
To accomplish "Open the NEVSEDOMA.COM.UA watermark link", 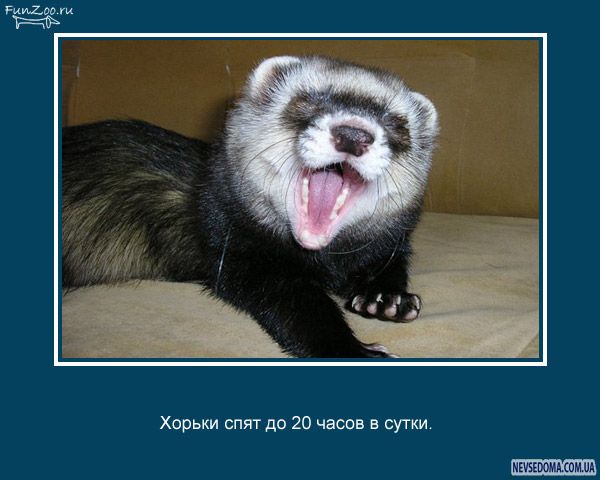I will (553, 467).
